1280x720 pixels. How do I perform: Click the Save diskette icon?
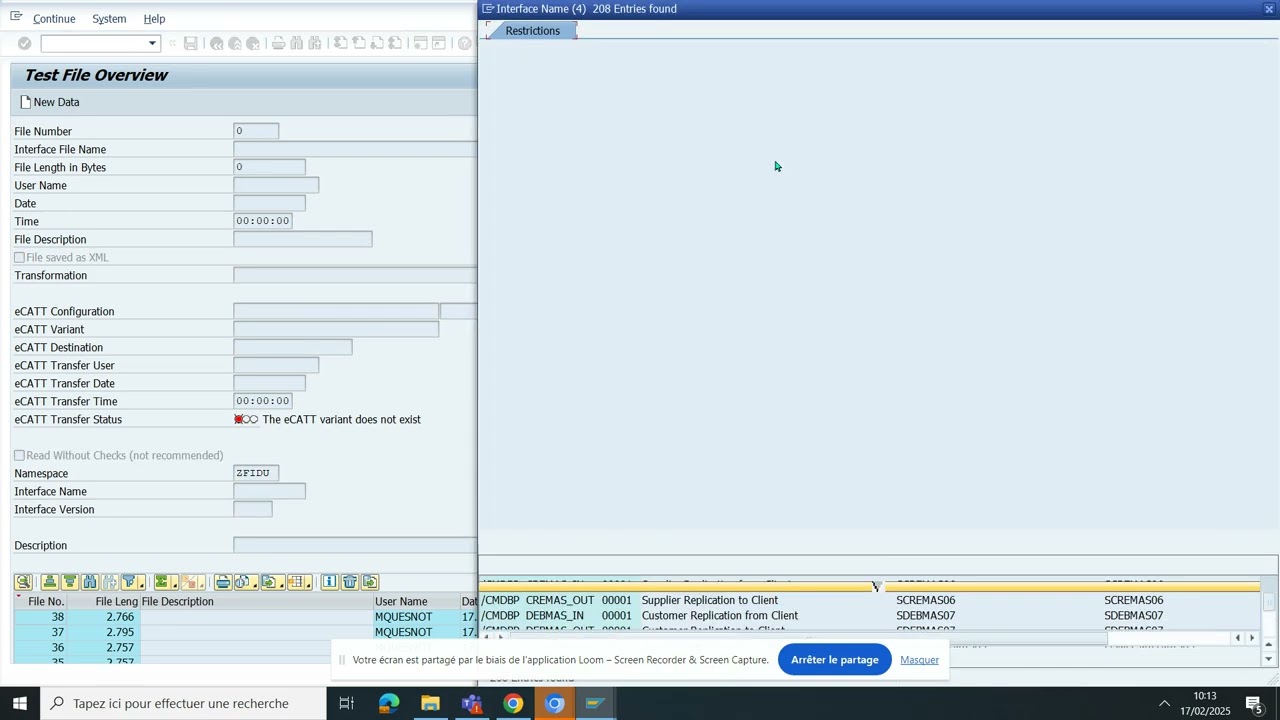pyautogui.click(x=190, y=43)
